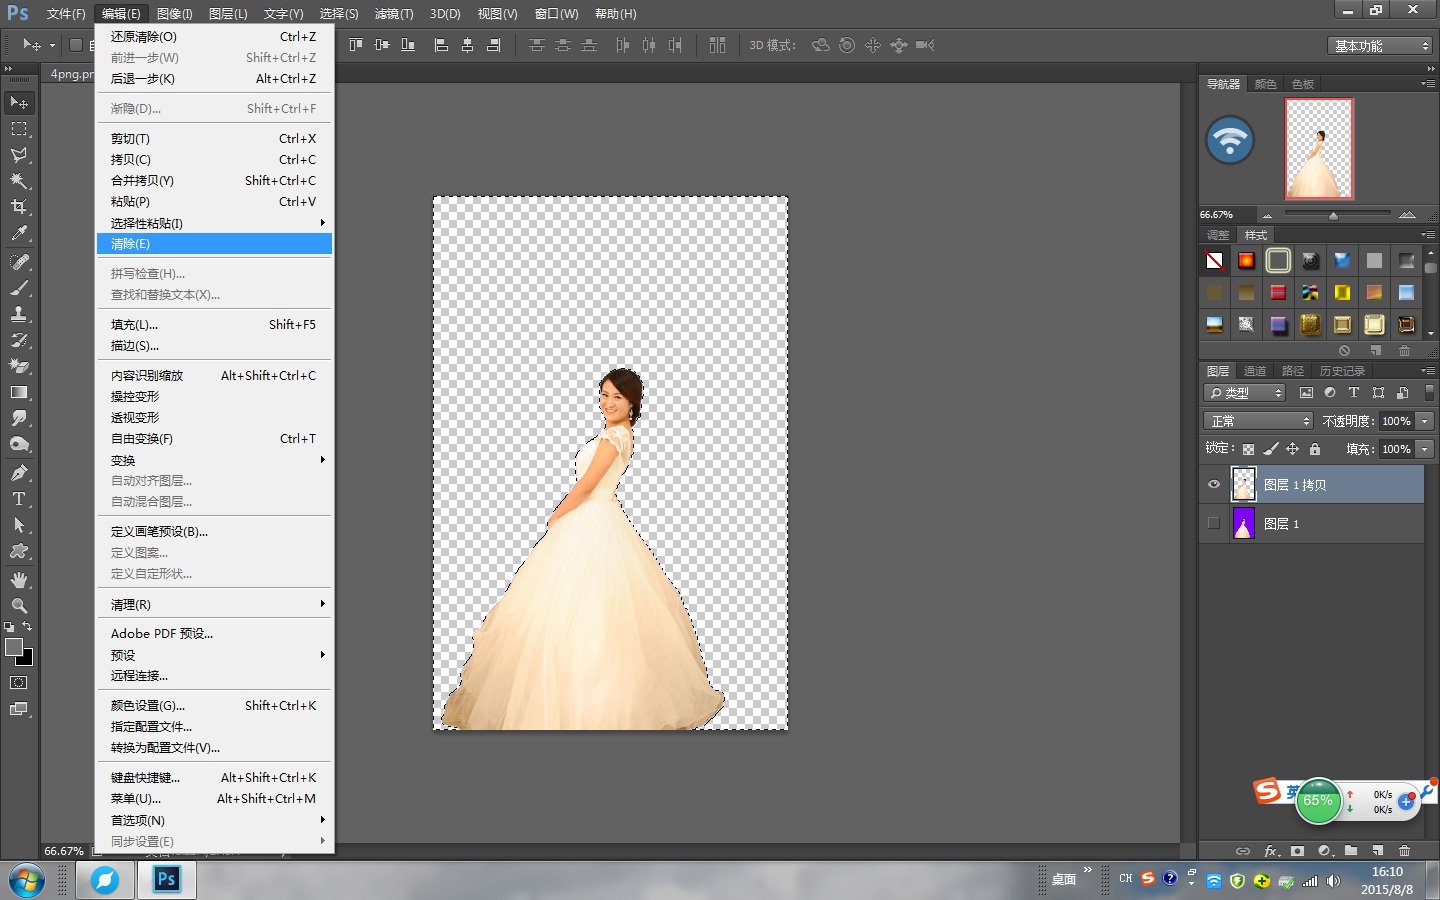
Task: Activate the Zoom tool
Action: tap(18, 605)
